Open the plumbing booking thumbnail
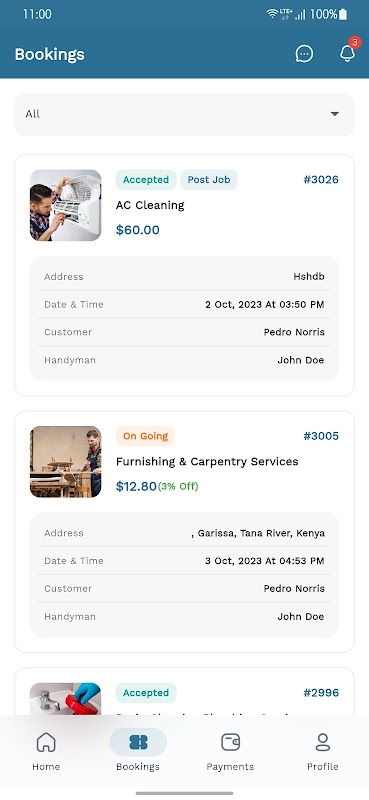 (x=65, y=698)
